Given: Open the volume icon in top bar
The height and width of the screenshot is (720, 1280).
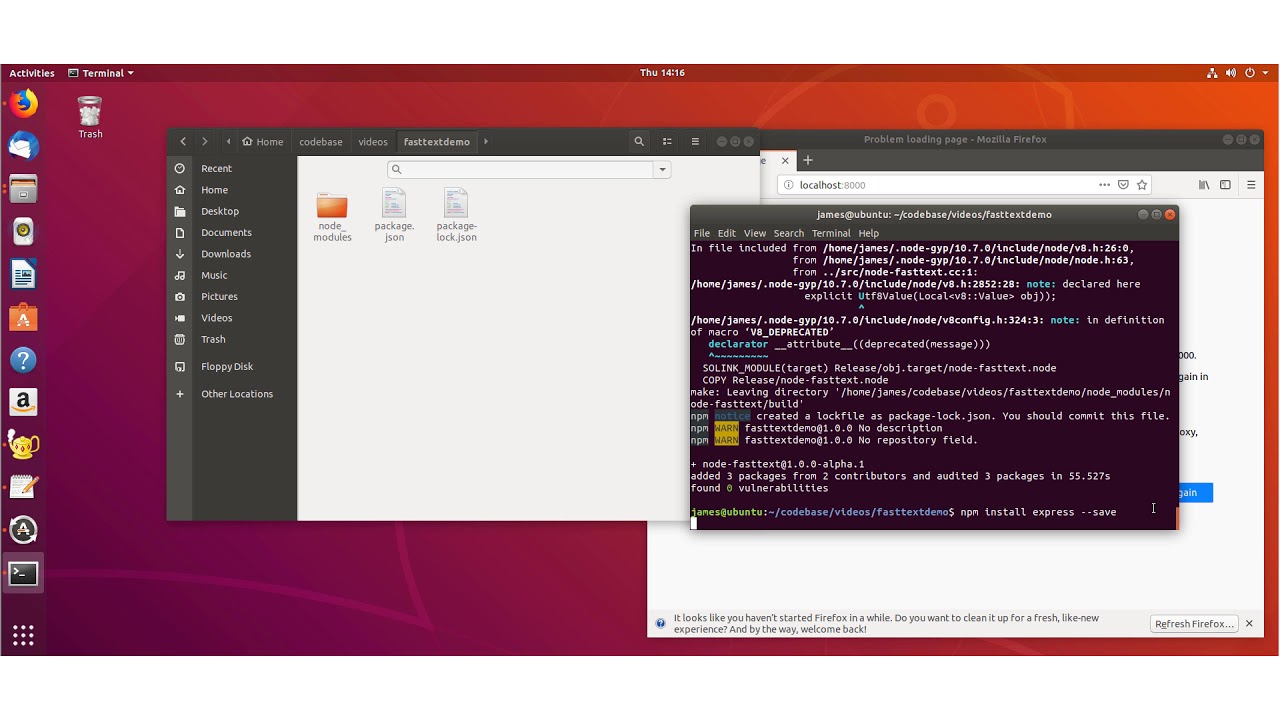Looking at the screenshot, I should click(x=1231, y=73).
